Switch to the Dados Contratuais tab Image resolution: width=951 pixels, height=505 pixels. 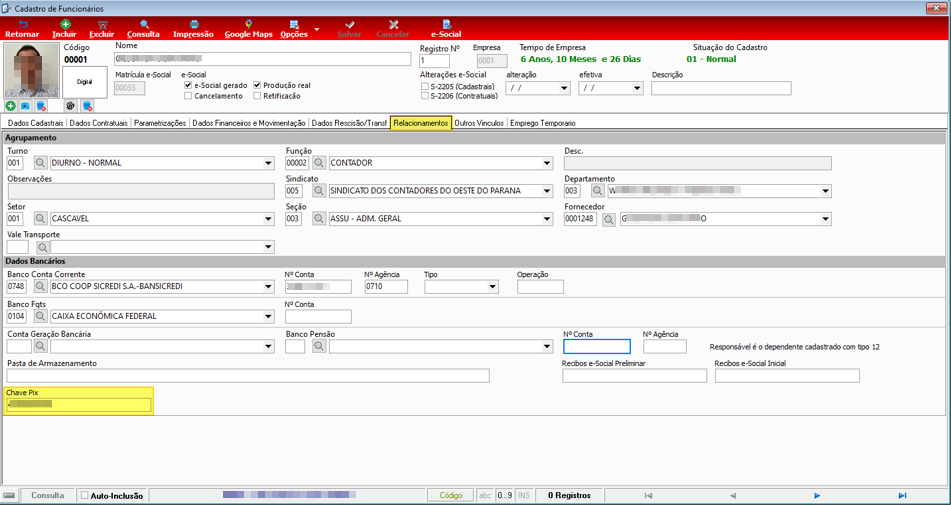coord(99,123)
